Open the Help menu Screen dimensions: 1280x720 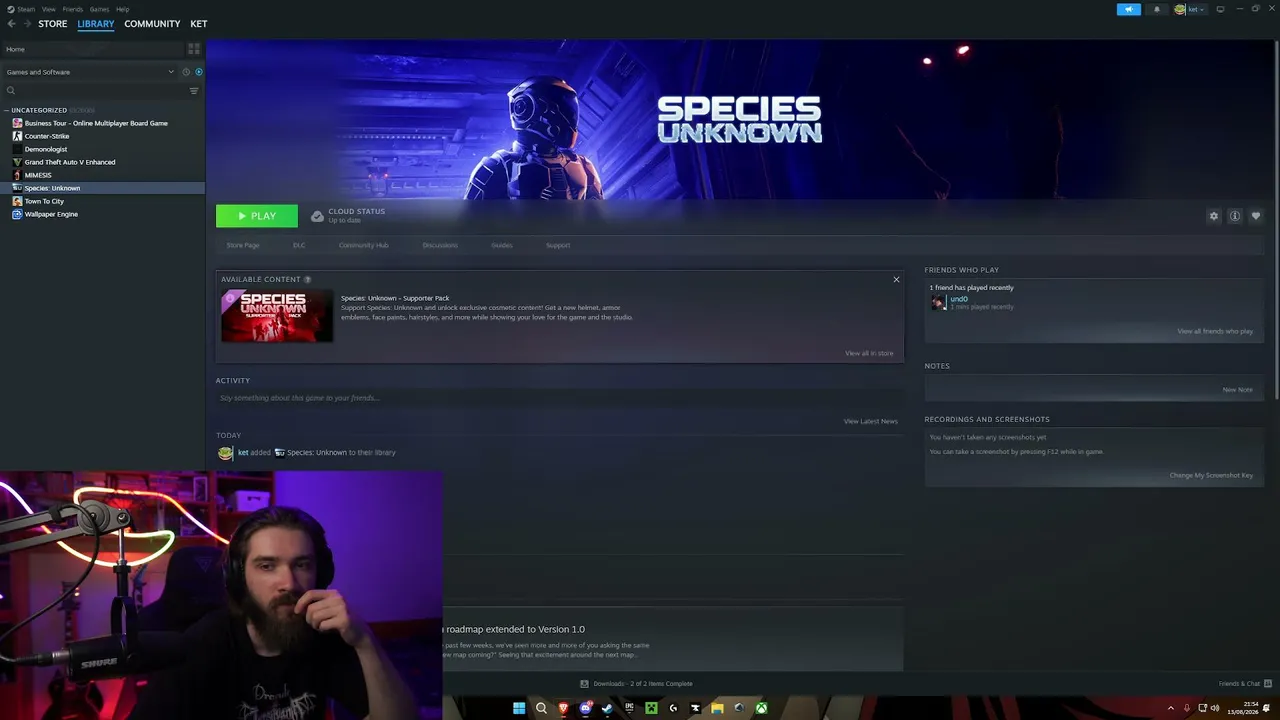click(x=122, y=9)
